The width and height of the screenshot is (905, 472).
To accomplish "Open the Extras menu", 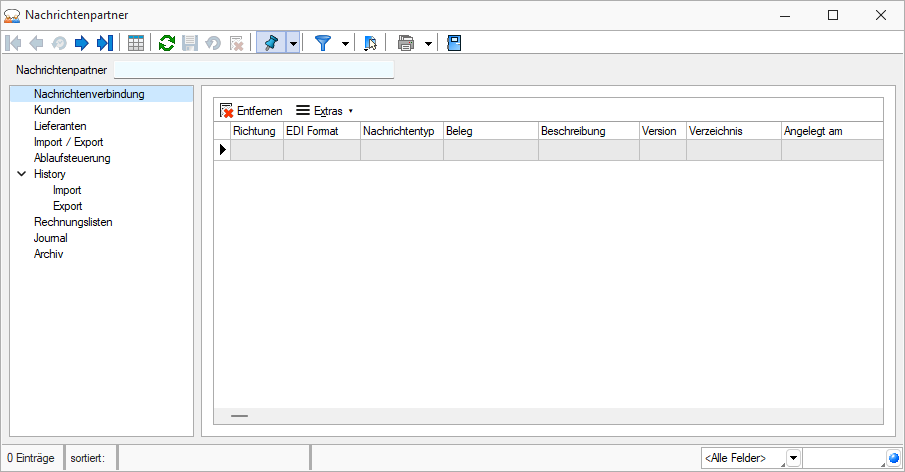I will point(324,111).
